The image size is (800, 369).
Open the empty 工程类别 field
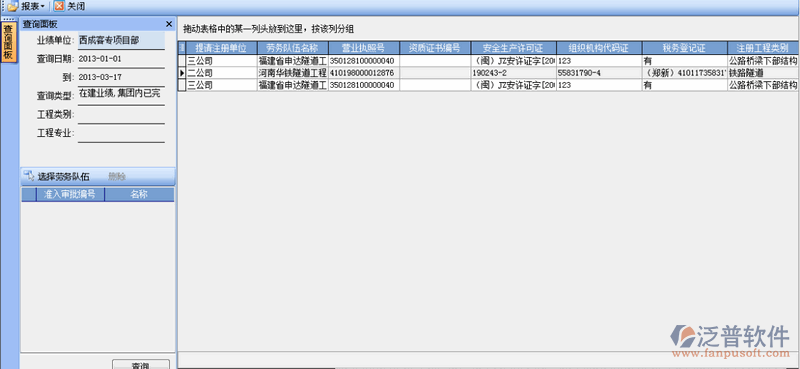(121, 115)
